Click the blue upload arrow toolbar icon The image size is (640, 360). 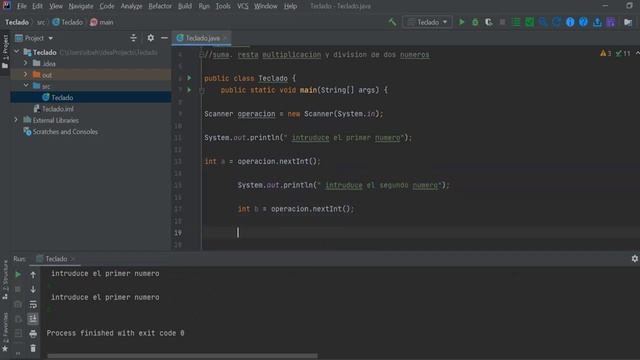(x=597, y=22)
